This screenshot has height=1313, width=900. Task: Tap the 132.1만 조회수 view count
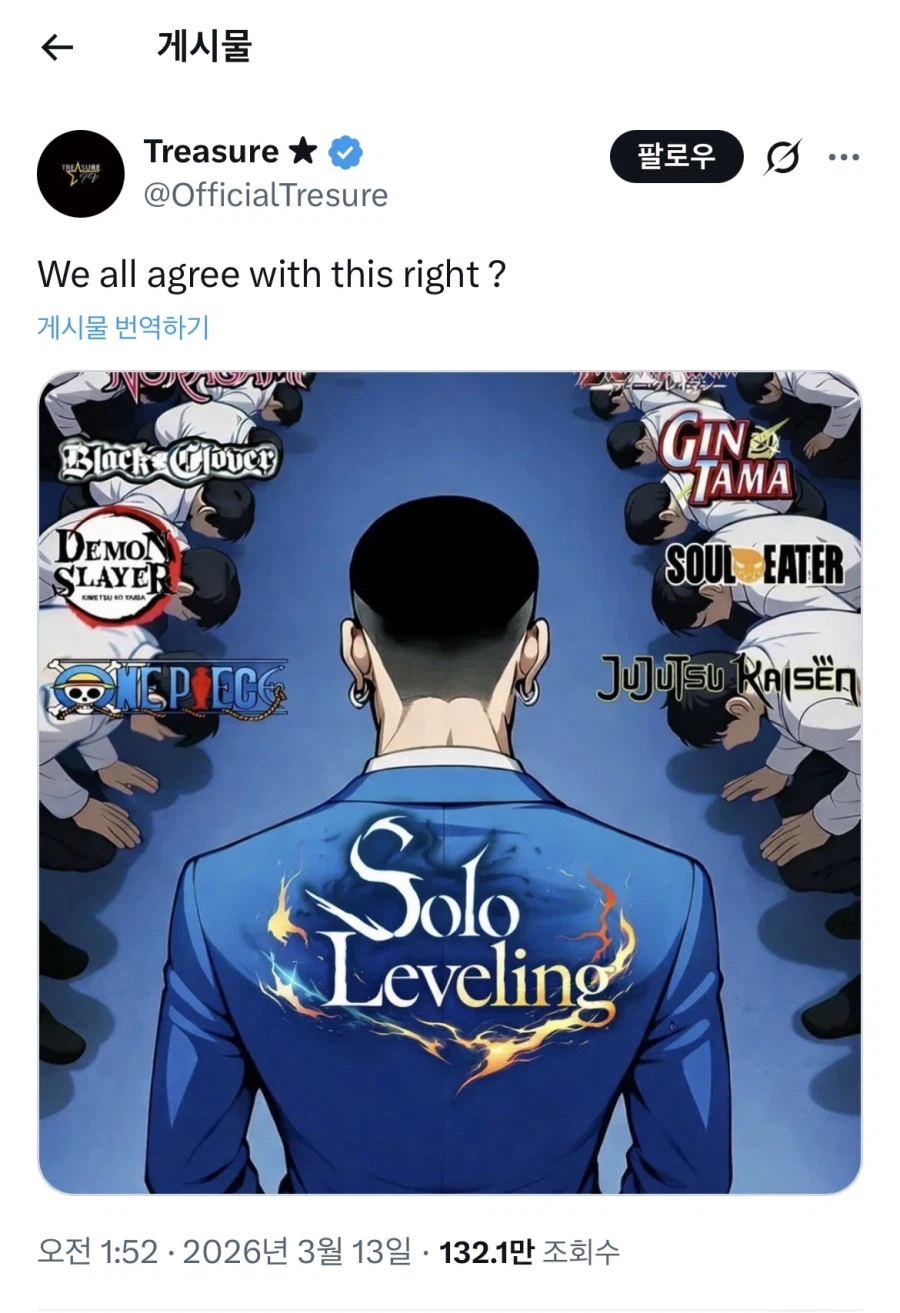530,1251
